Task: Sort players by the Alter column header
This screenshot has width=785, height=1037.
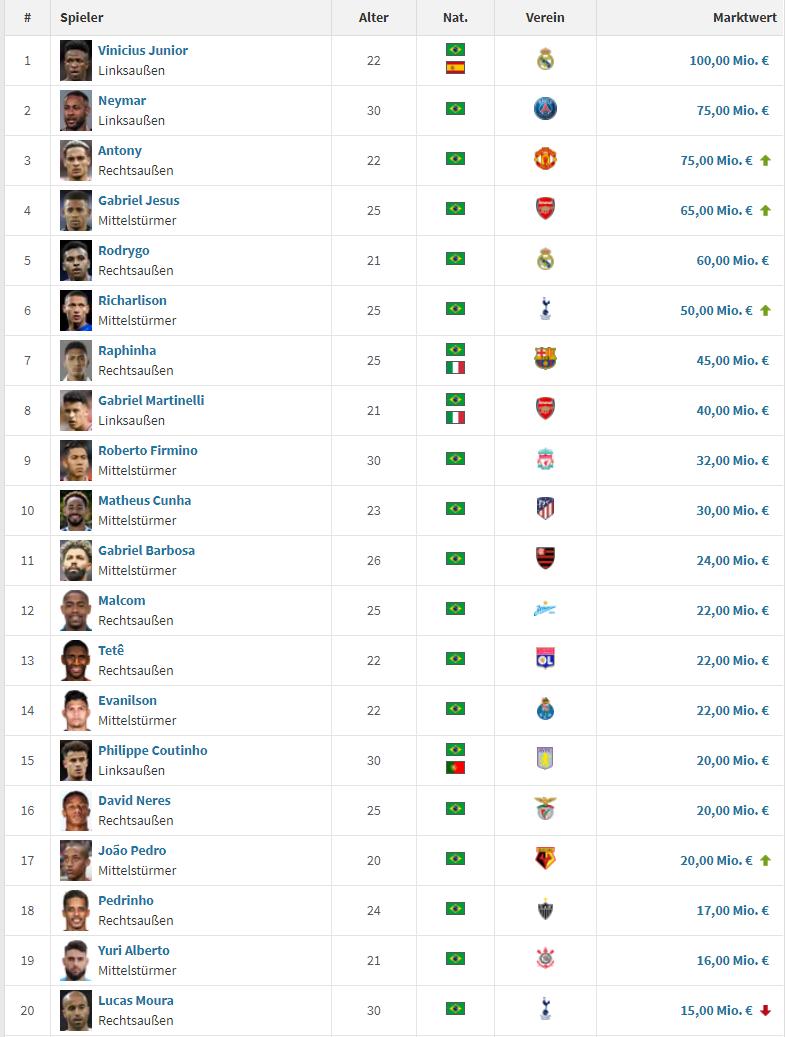Action: pyautogui.click(x=374, y=18)
